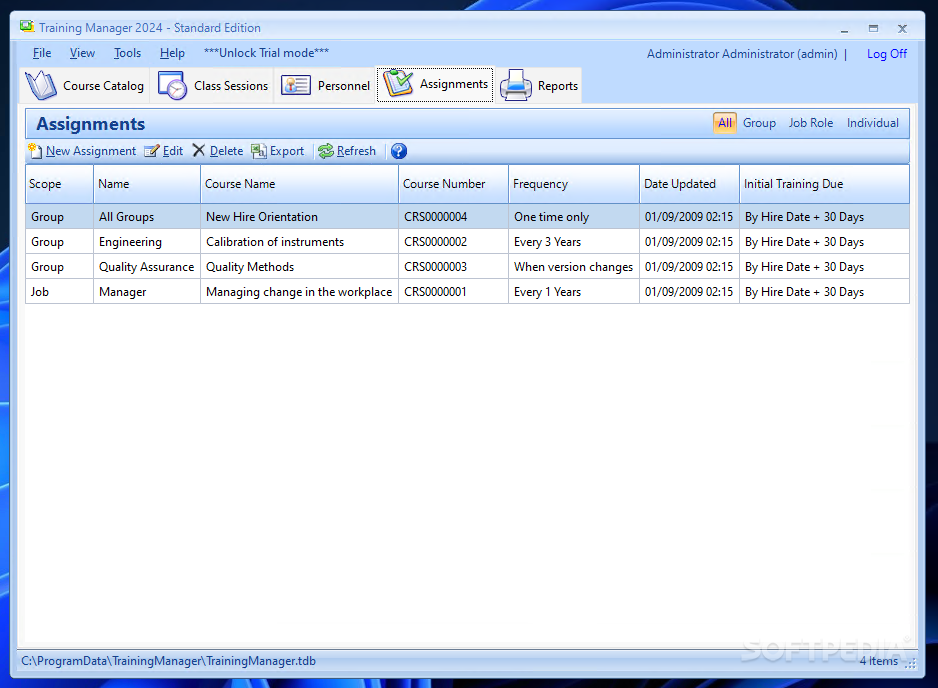Select the Assignments clipboard checkmark icon
Viewport: 938px width, 688px height.
[x=398, y=84]
